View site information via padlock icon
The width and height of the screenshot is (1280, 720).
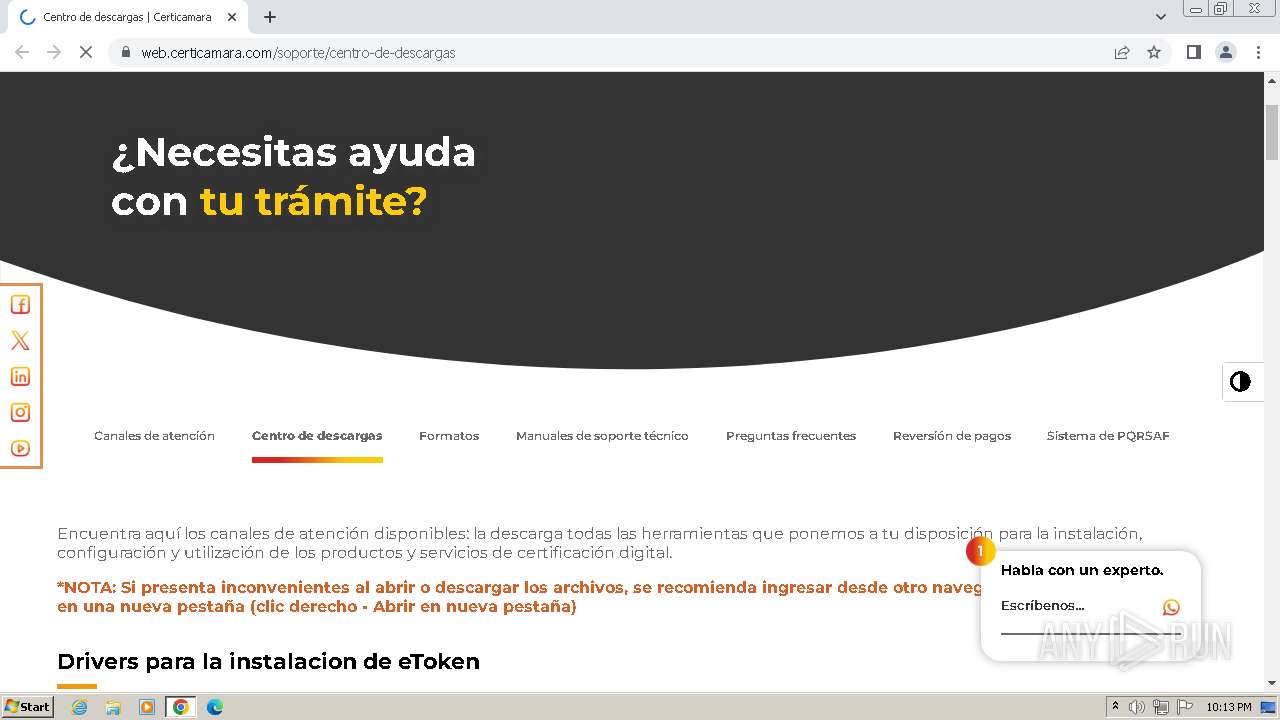pyautogui.click(x=125, y=52)
